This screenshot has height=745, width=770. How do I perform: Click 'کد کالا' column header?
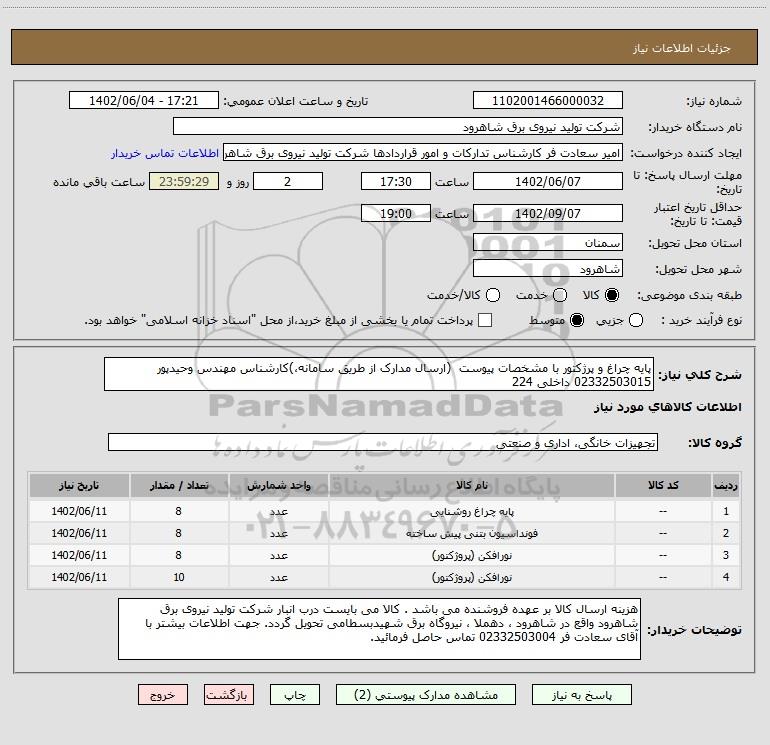click(x=663, y=485)
